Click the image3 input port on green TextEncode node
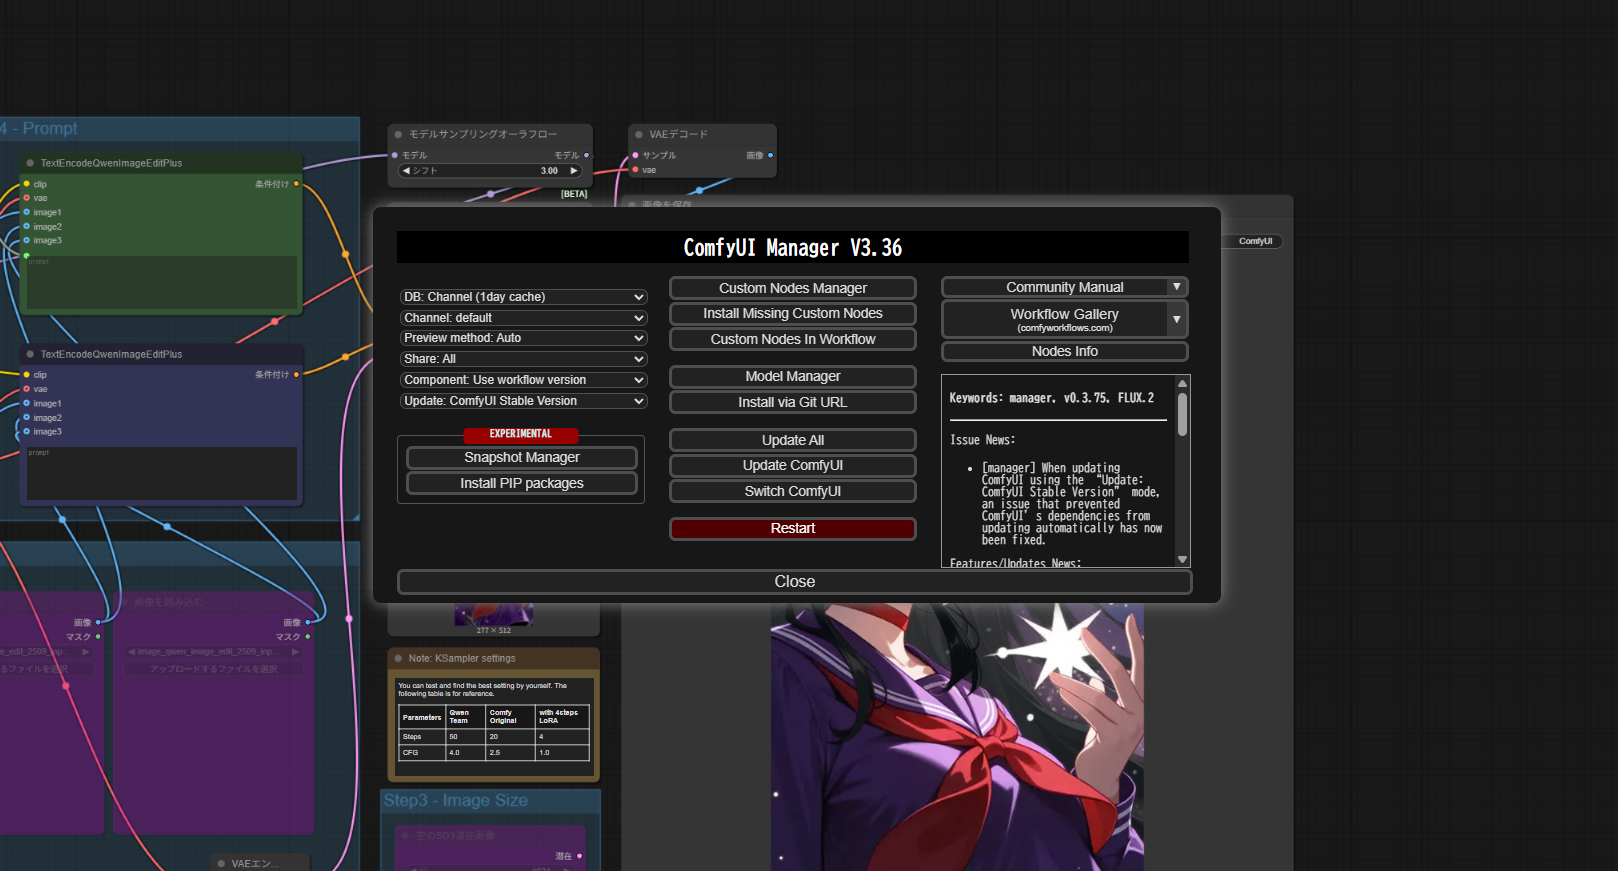Screen dimensions: 1618x871 27,240
